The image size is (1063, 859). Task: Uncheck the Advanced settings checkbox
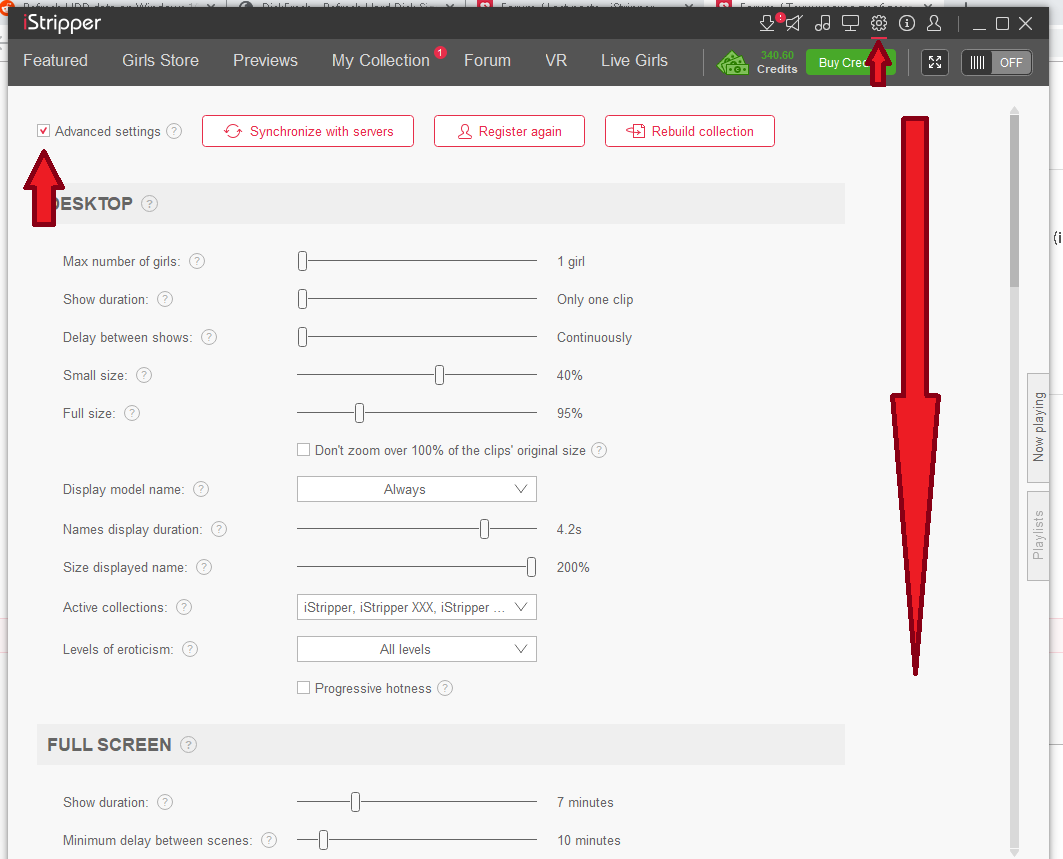(43, 130)
